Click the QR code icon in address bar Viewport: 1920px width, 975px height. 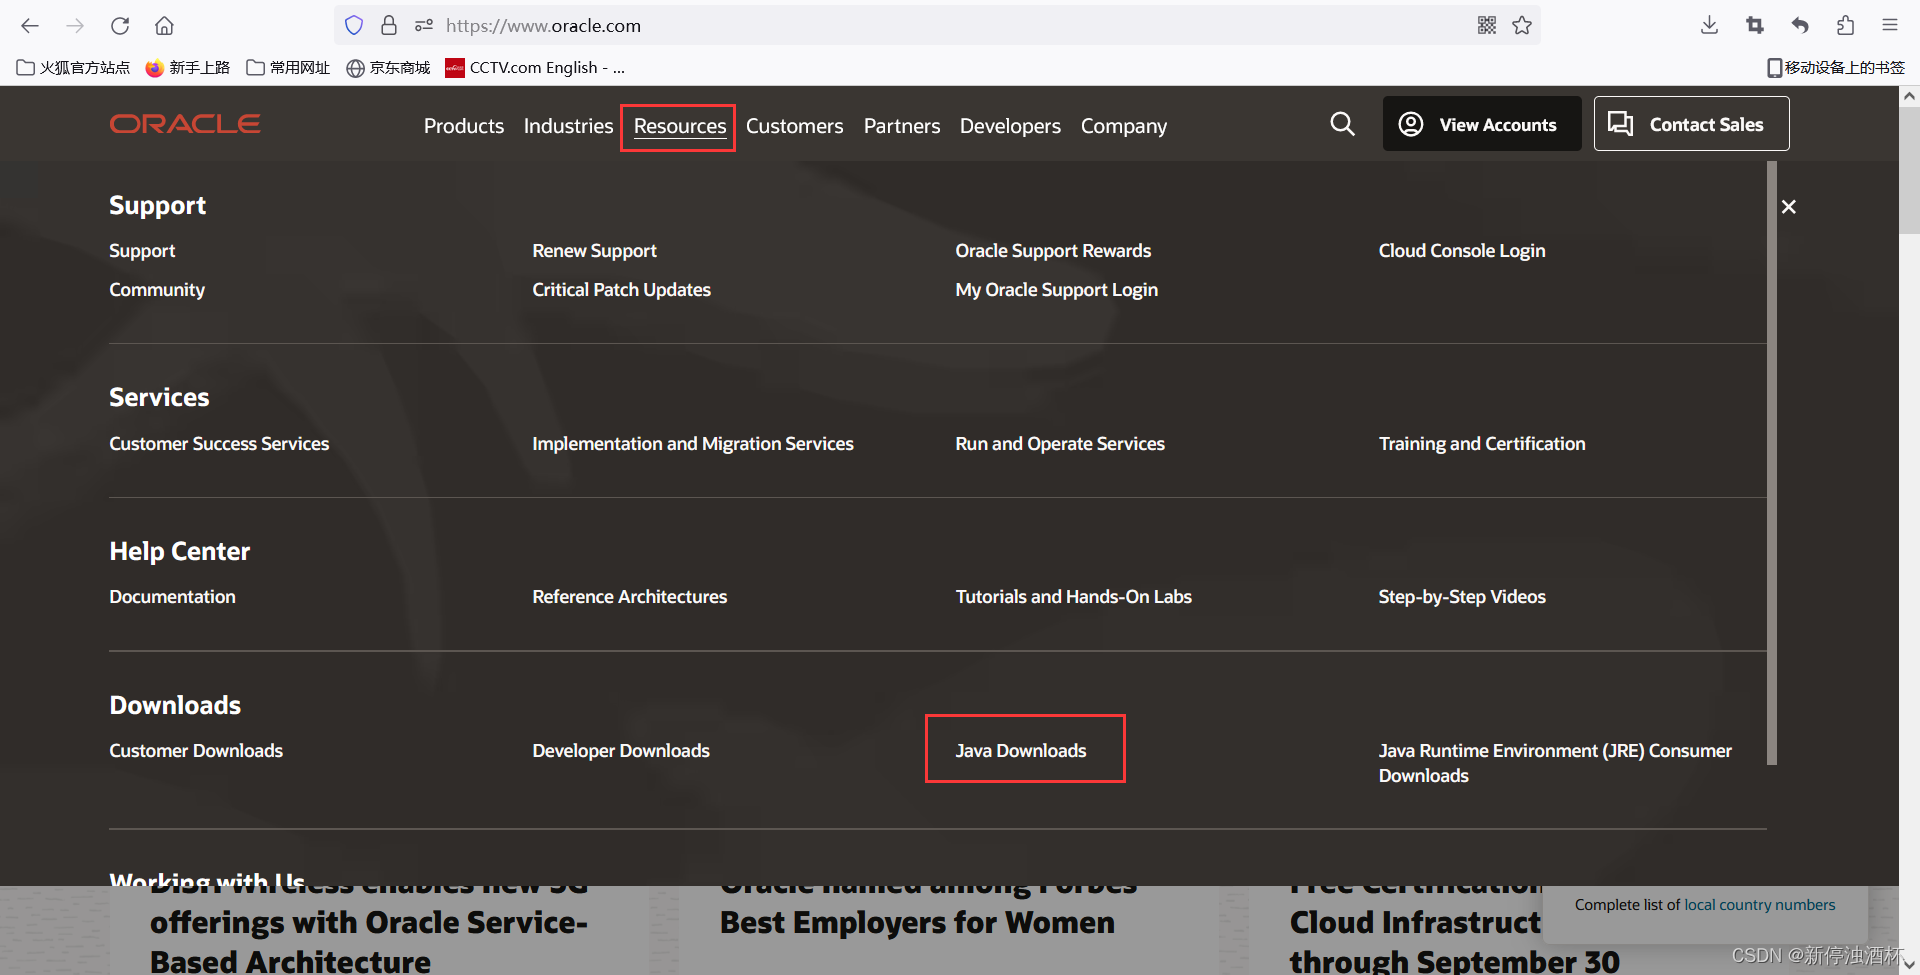[x=1487, y=26]
